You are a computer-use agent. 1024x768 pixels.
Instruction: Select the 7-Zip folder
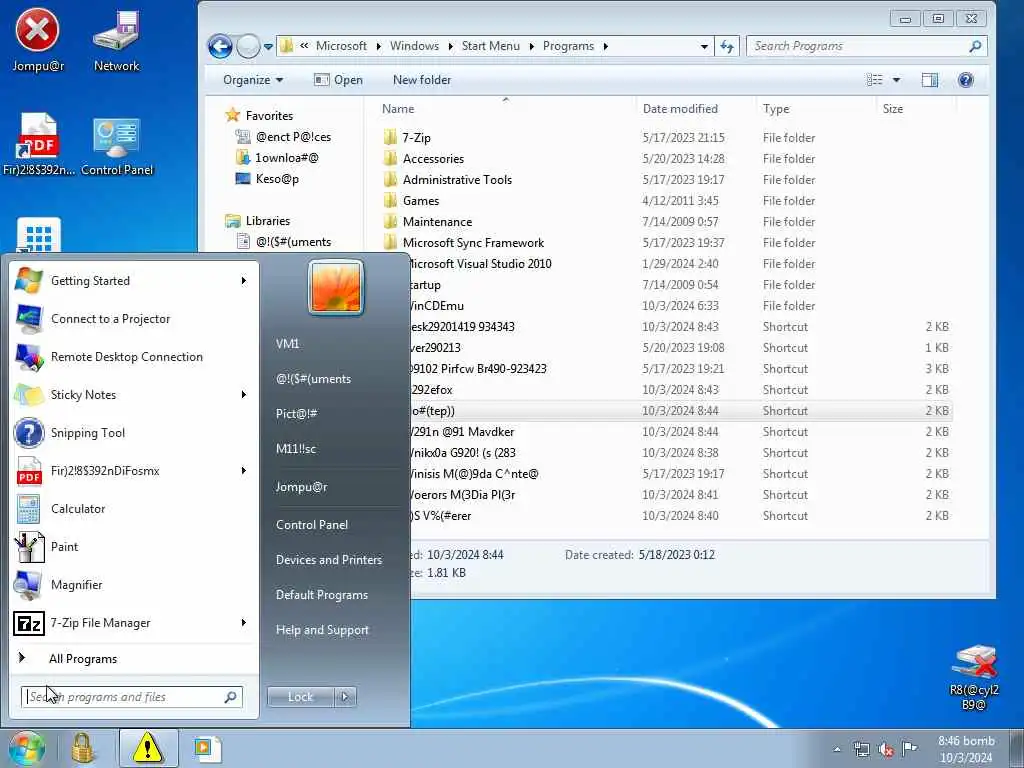[416, 138]
